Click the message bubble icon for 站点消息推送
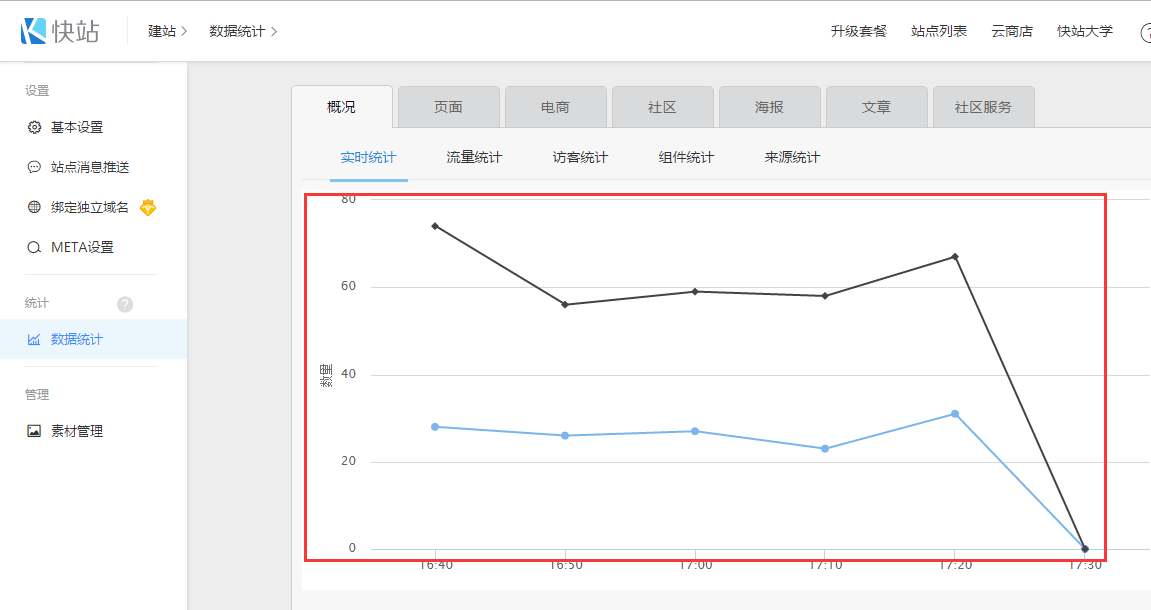Image resolution: width=1151 pixels, height=610 pixels. [x=34, y=167]
